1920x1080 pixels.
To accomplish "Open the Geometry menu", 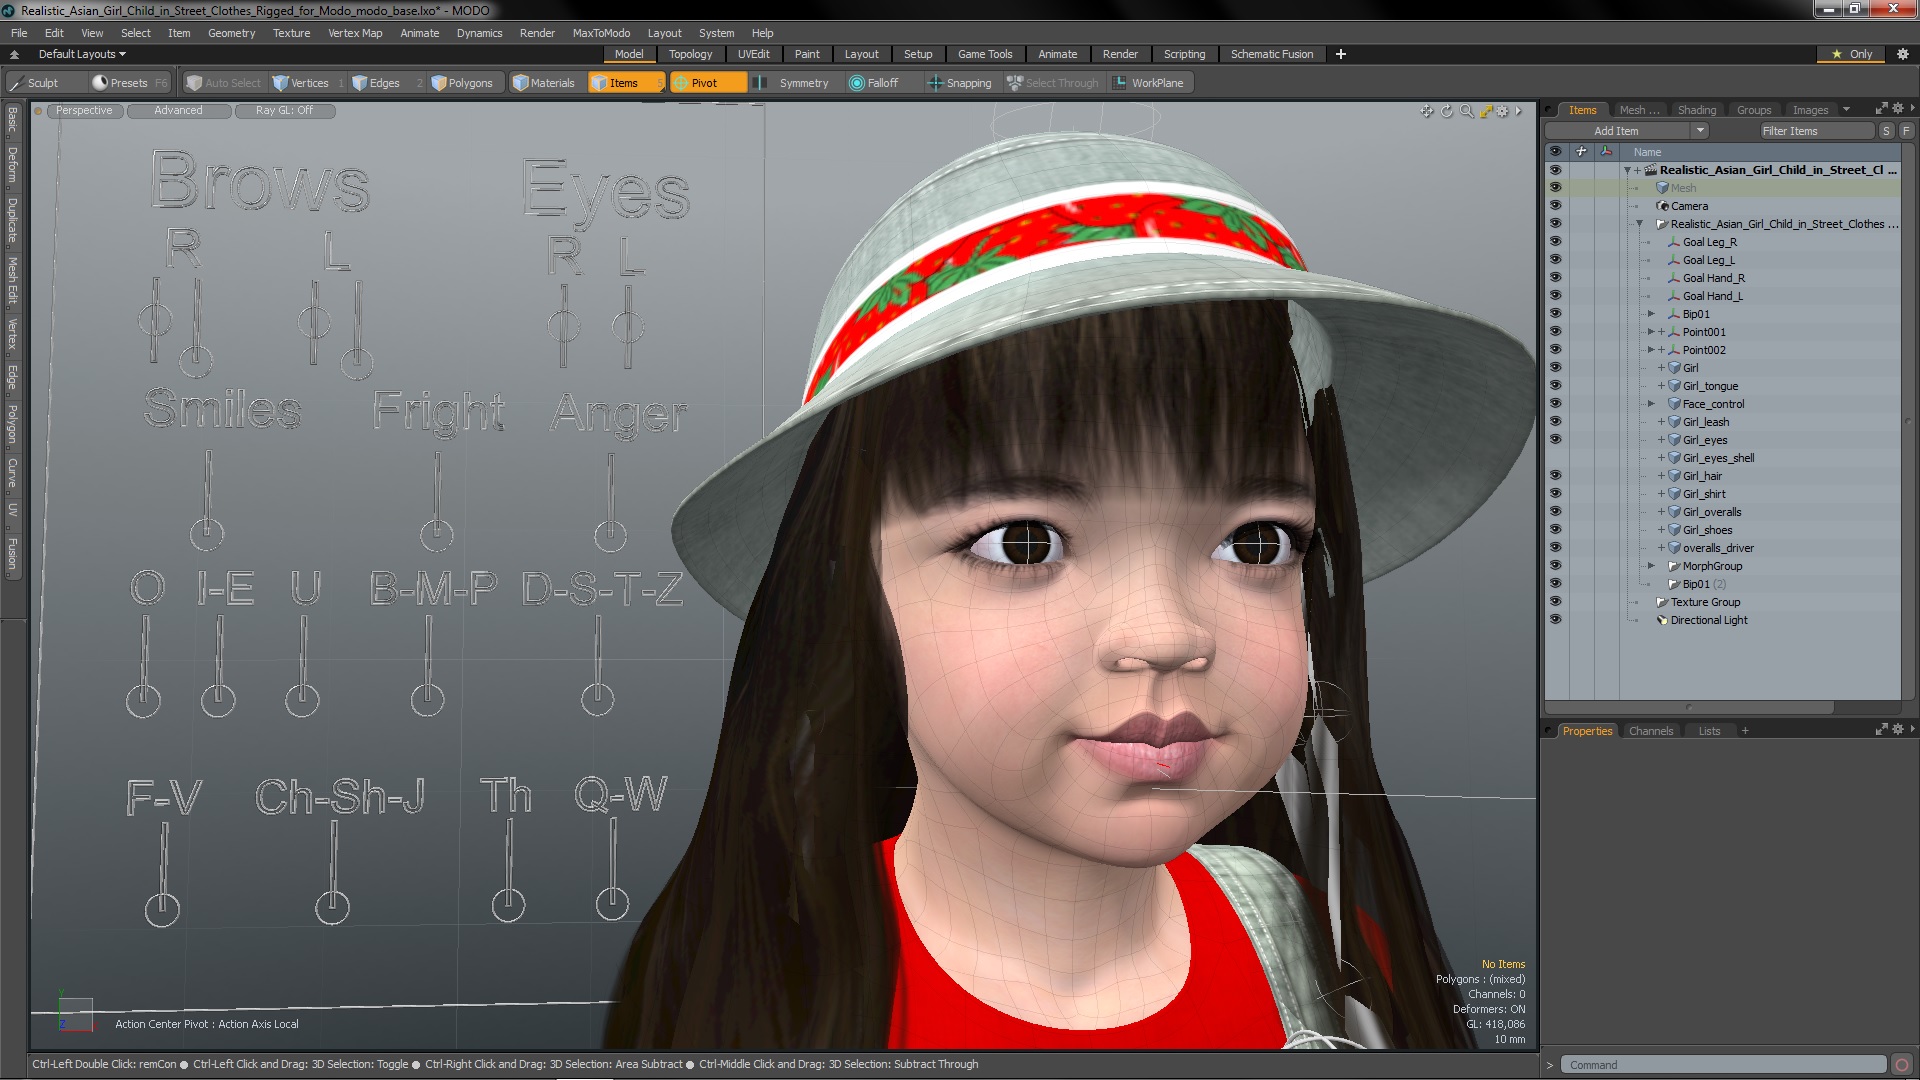I will pos(231,33).
